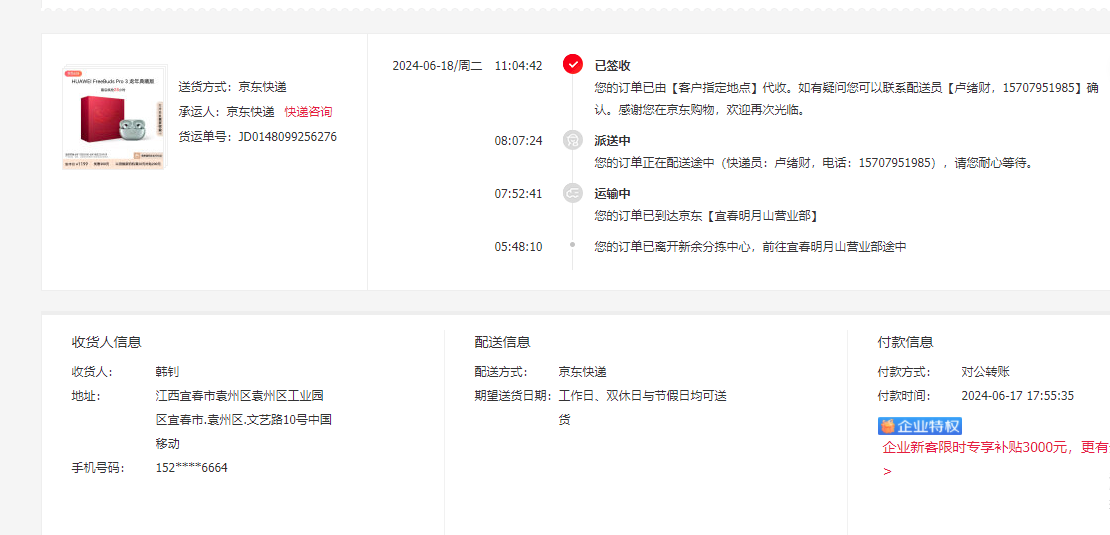Click the 配送方式 value 京东快递

(x=583, y=372)
